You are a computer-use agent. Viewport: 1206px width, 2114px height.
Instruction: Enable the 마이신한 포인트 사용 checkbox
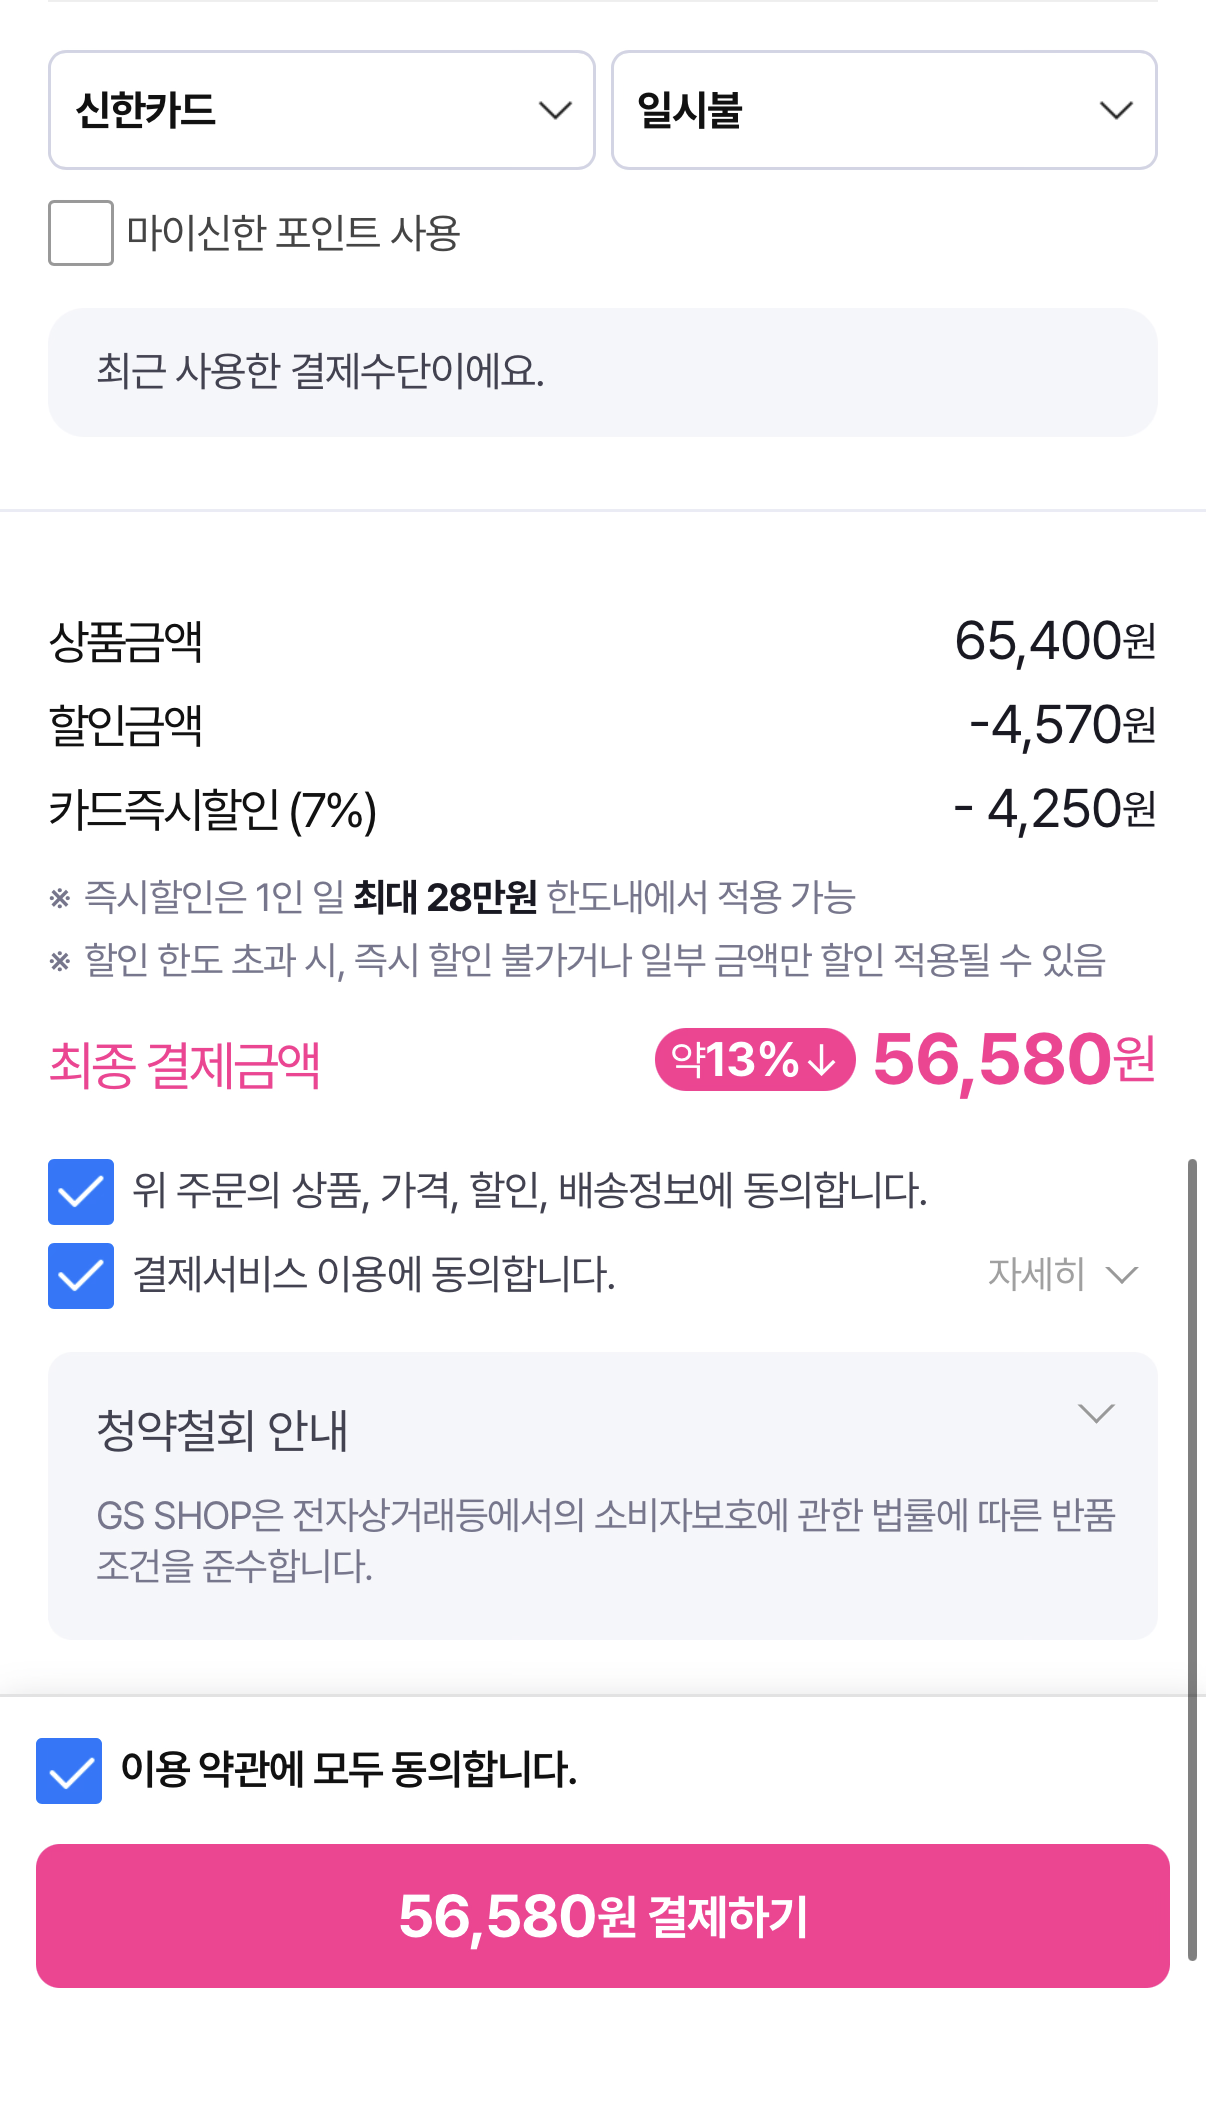(x=81, y=233)
